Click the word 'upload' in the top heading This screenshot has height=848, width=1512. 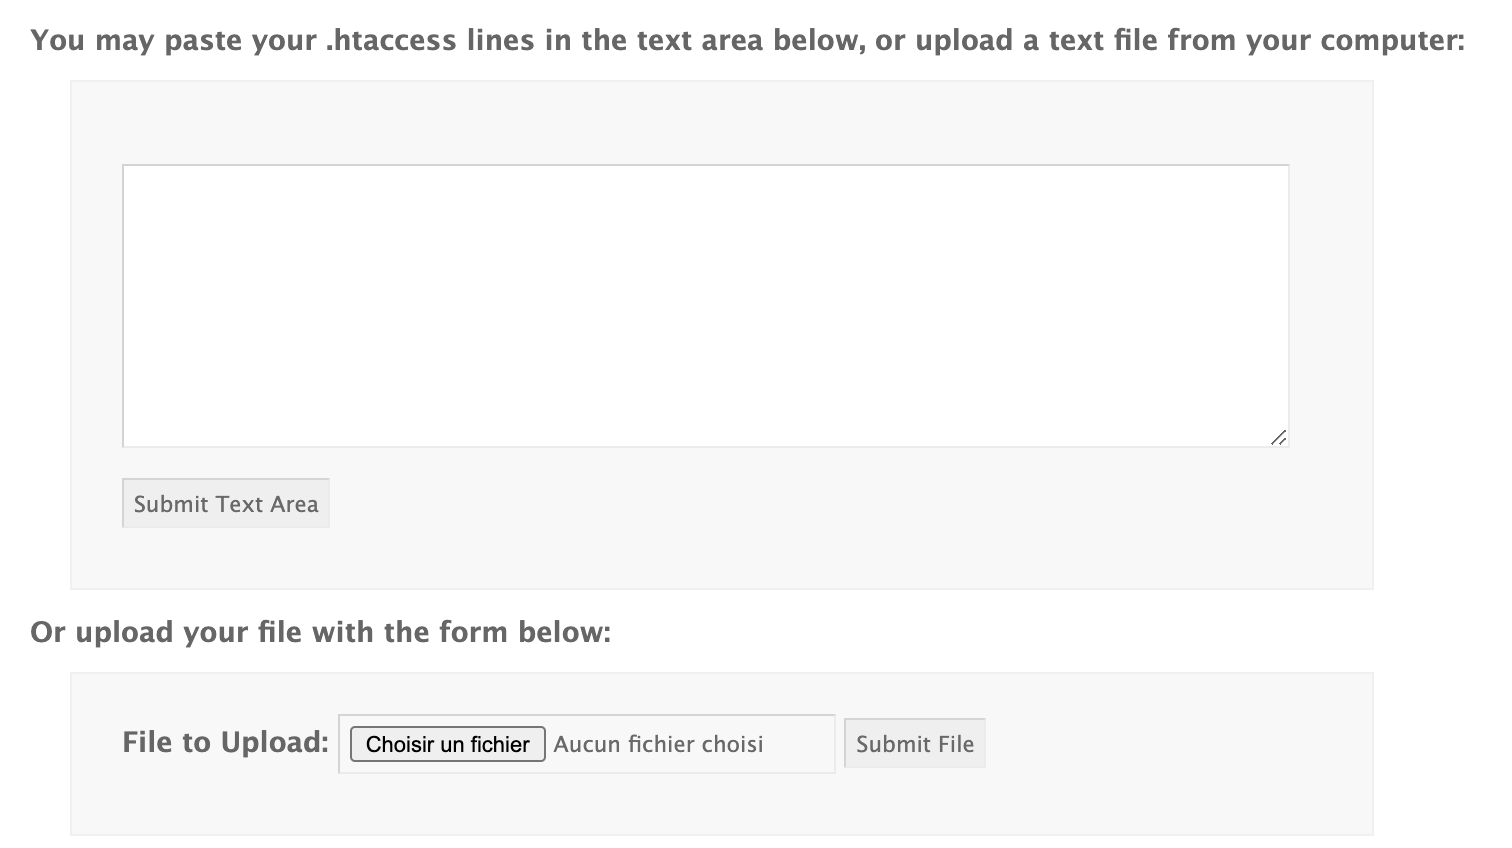(x=956, y=41)
